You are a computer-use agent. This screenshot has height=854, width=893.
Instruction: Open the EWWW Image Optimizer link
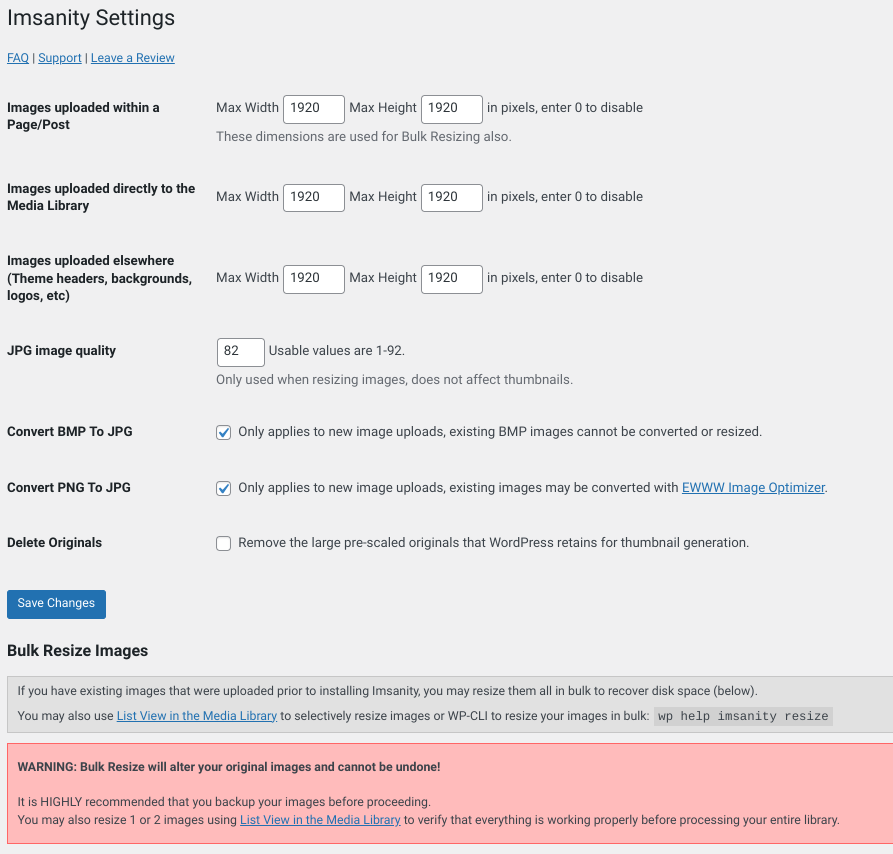point(754,488)
